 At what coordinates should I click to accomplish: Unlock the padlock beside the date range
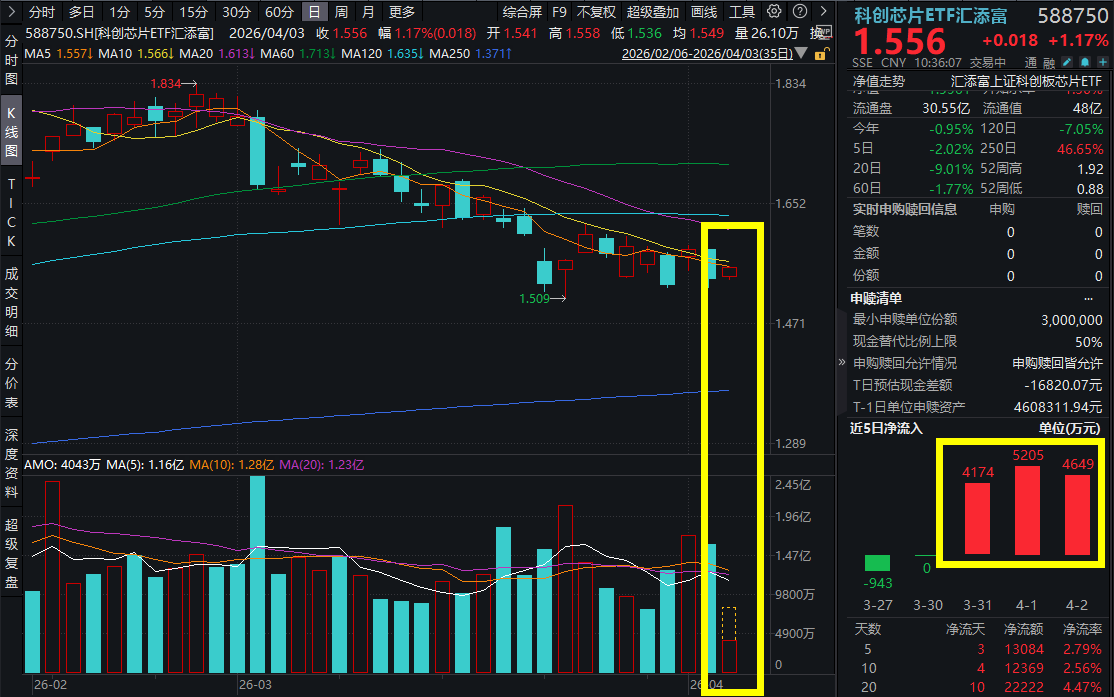tap(821, 55)
